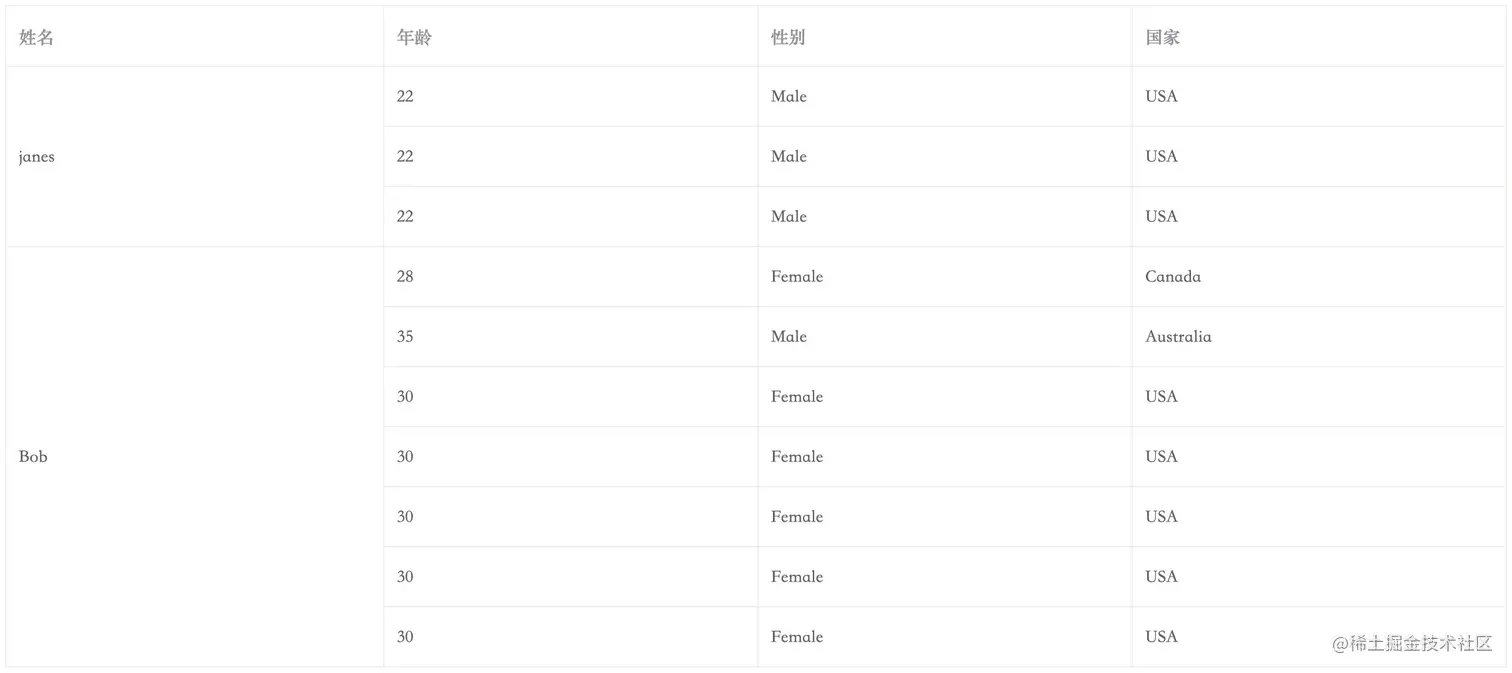Viewport: 1512px width, 673px height.
Task: Click the age 35 cell
Action: coord(571,337)
